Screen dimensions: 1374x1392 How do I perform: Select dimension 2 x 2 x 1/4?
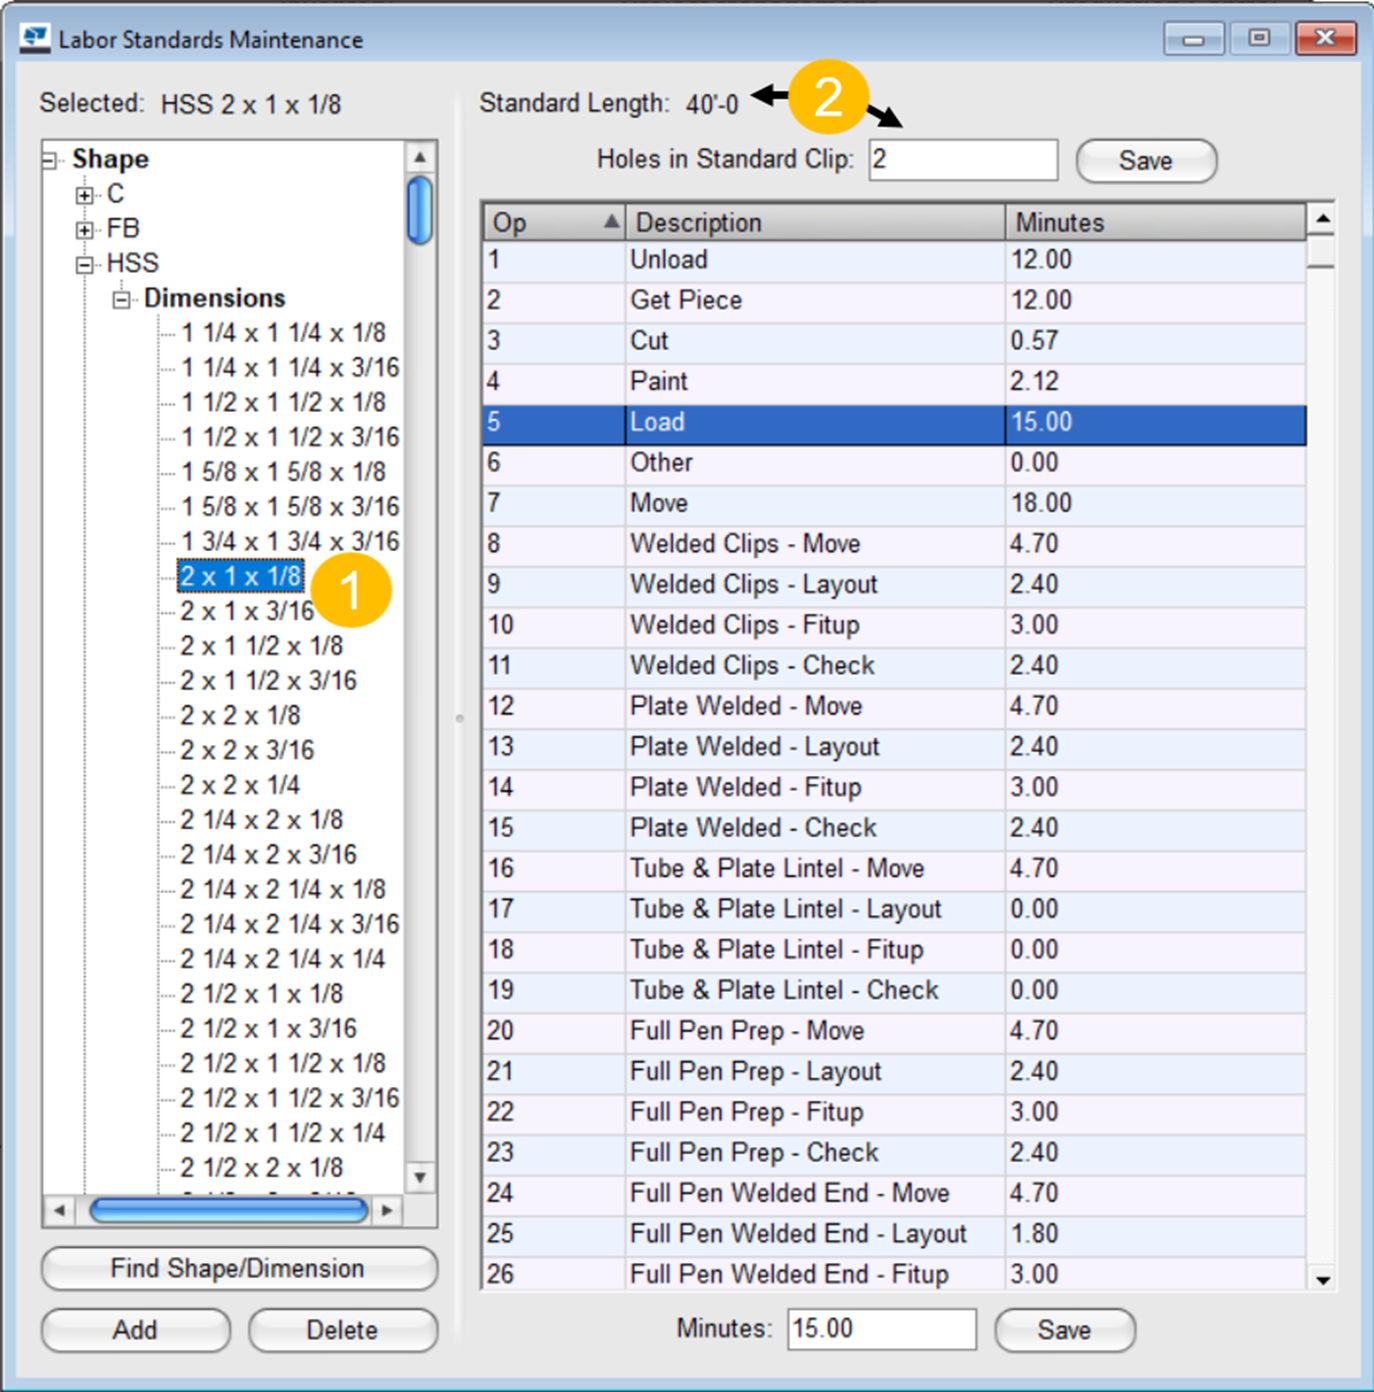tap(240, 785)
